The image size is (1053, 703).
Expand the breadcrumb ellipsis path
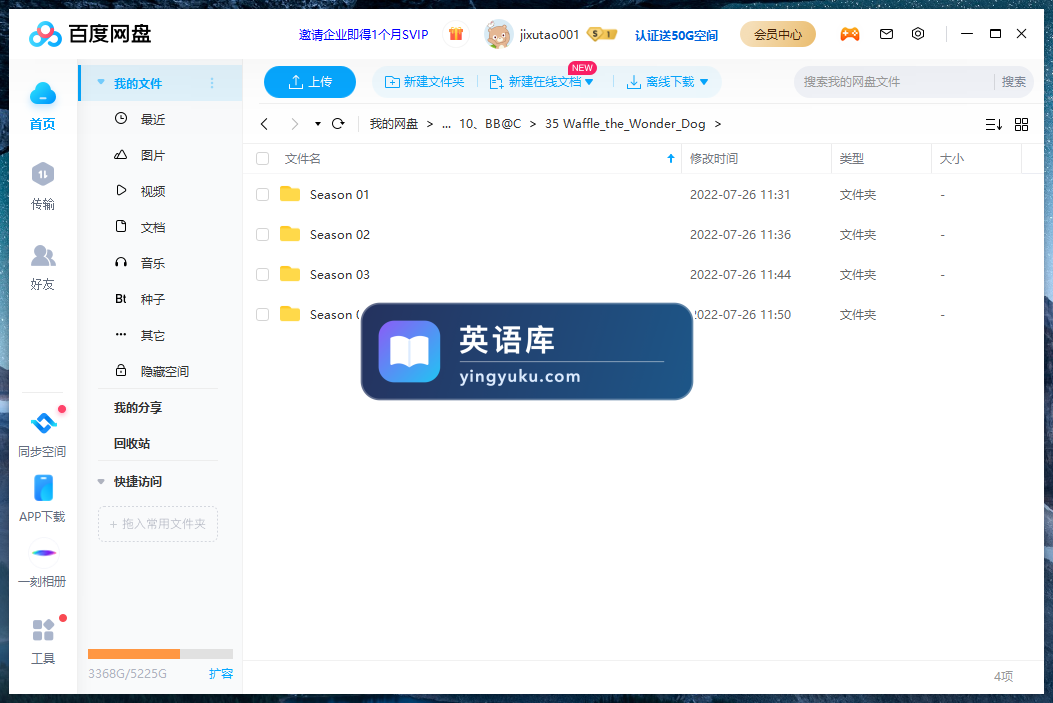click(447, 124)
